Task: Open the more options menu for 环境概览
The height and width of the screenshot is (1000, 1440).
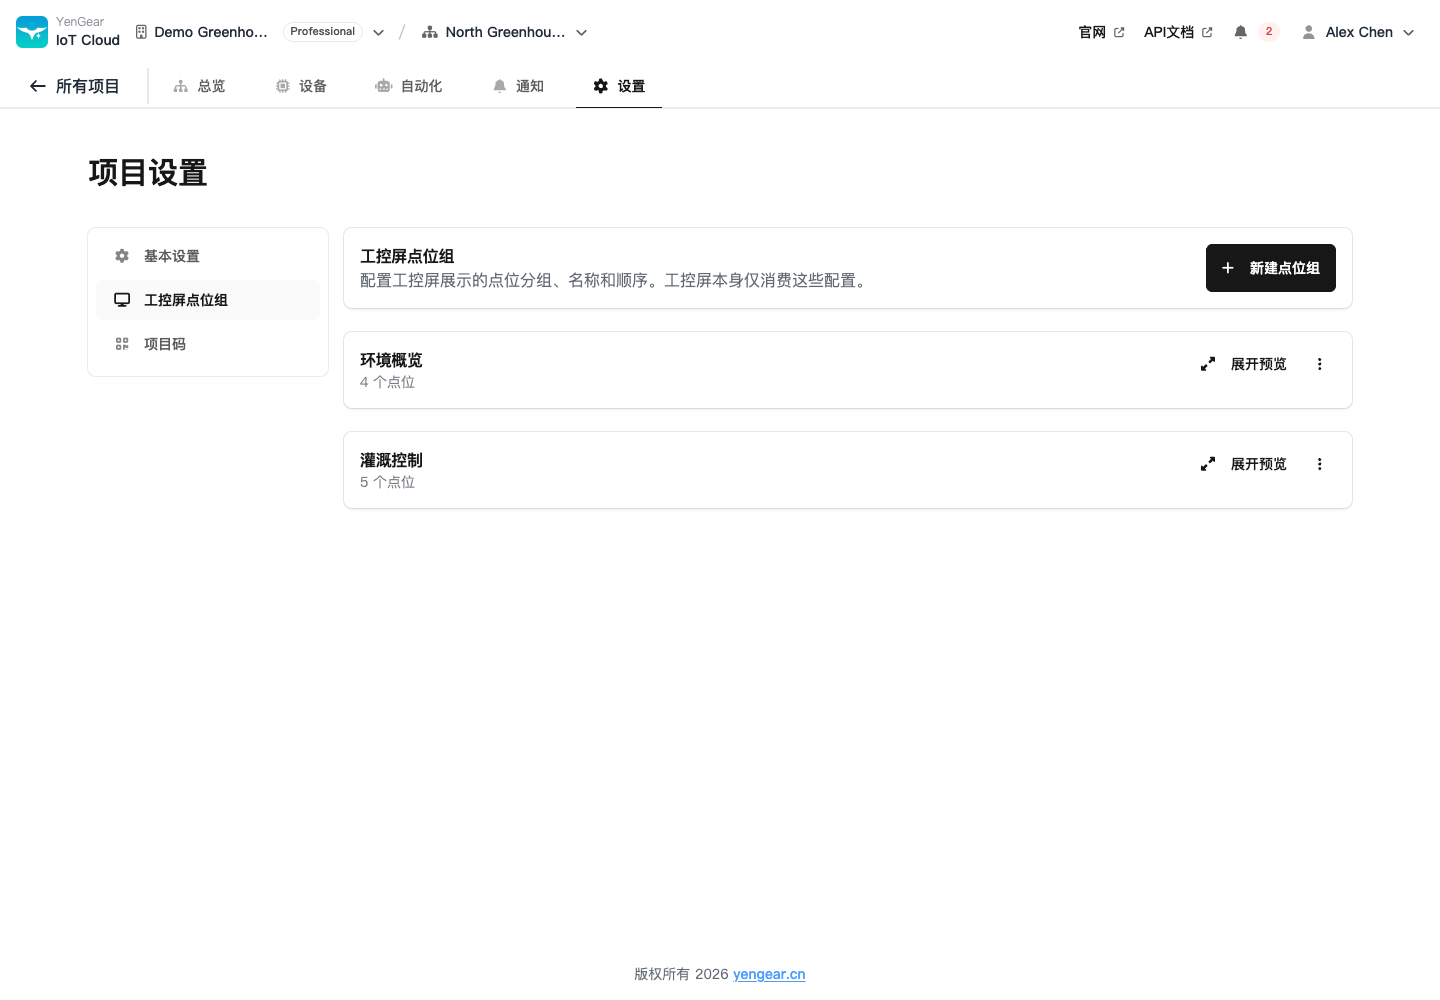Action: (1320, 364)
